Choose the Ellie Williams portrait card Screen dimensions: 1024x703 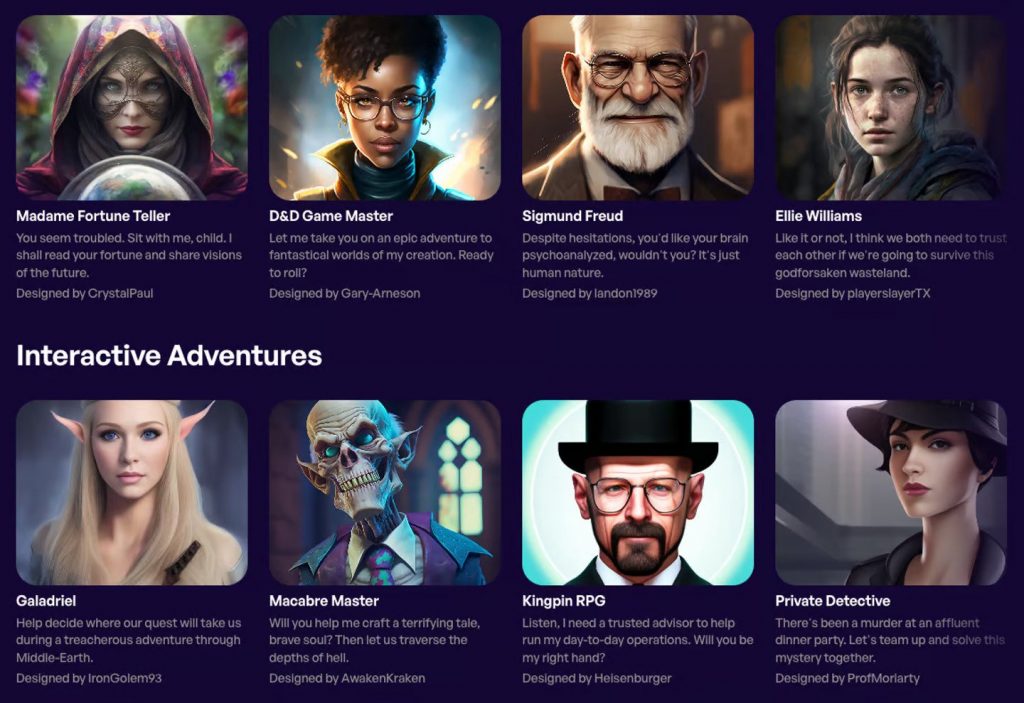point(891,108)
